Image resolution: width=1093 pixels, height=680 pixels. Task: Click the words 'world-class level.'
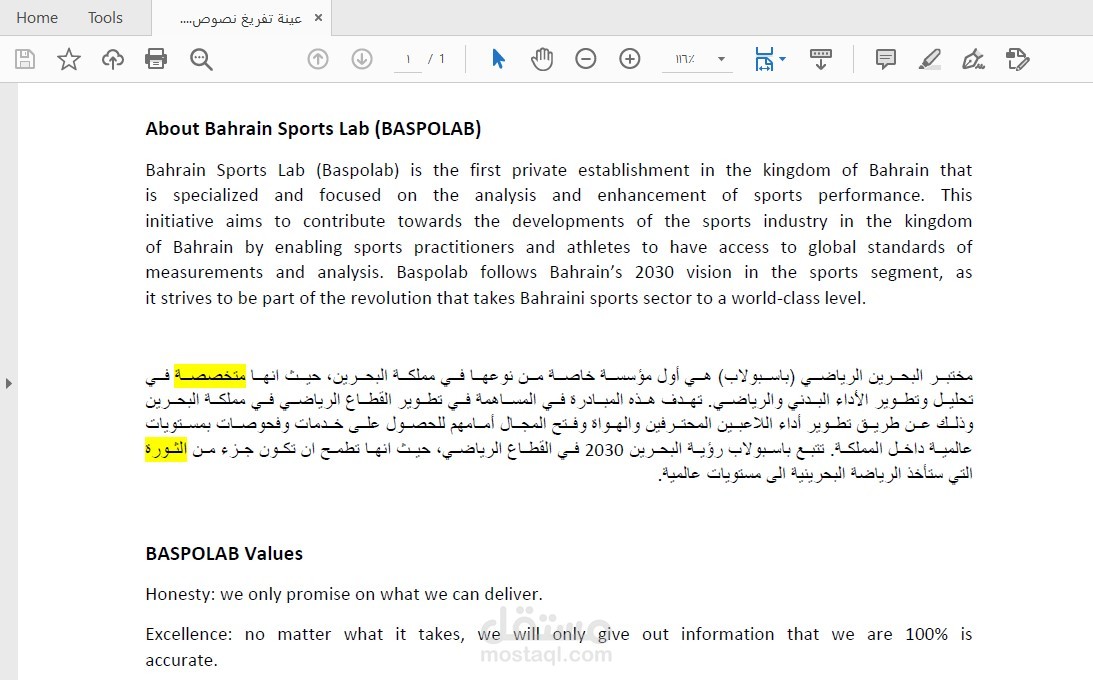[798, 298]
